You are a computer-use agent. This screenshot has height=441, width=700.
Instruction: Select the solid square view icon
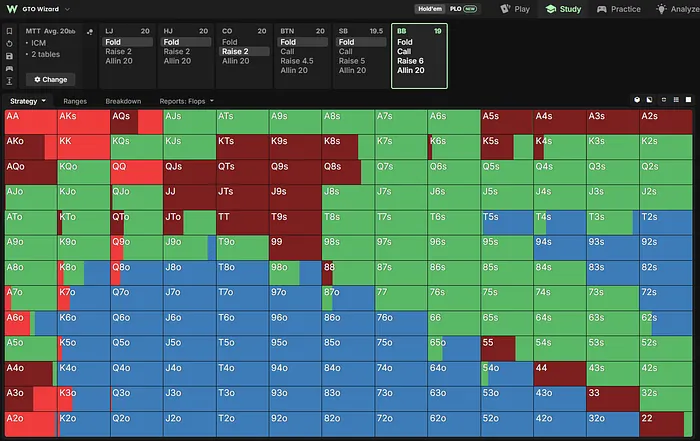pyautogui.click(x=688, y=100)
